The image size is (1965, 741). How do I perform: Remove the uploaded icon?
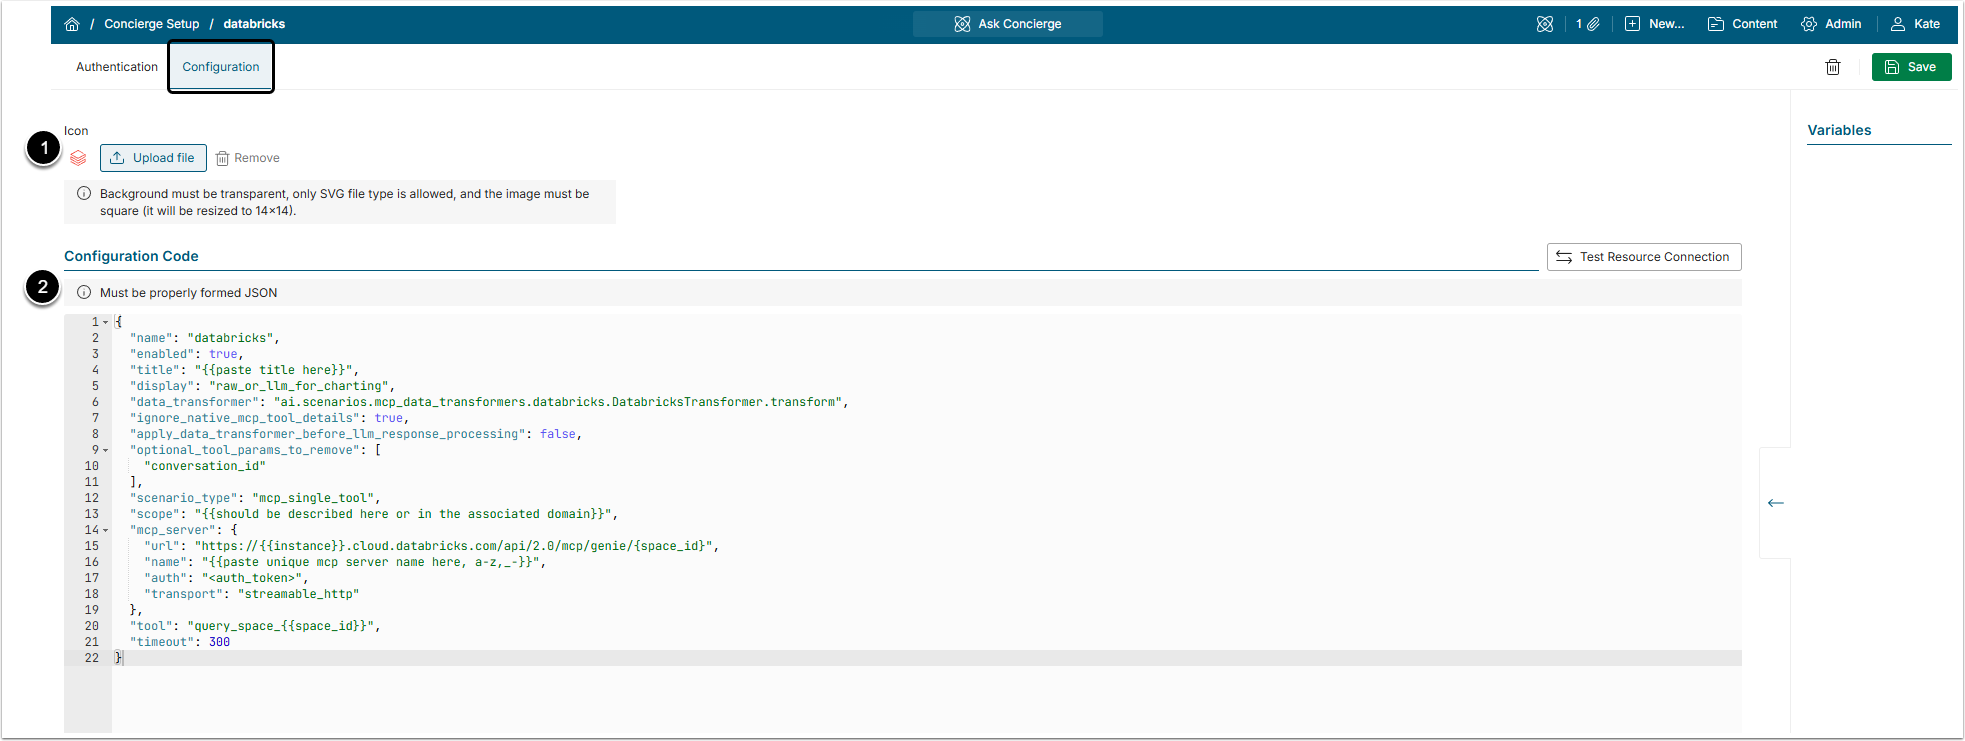coord(248,158)
